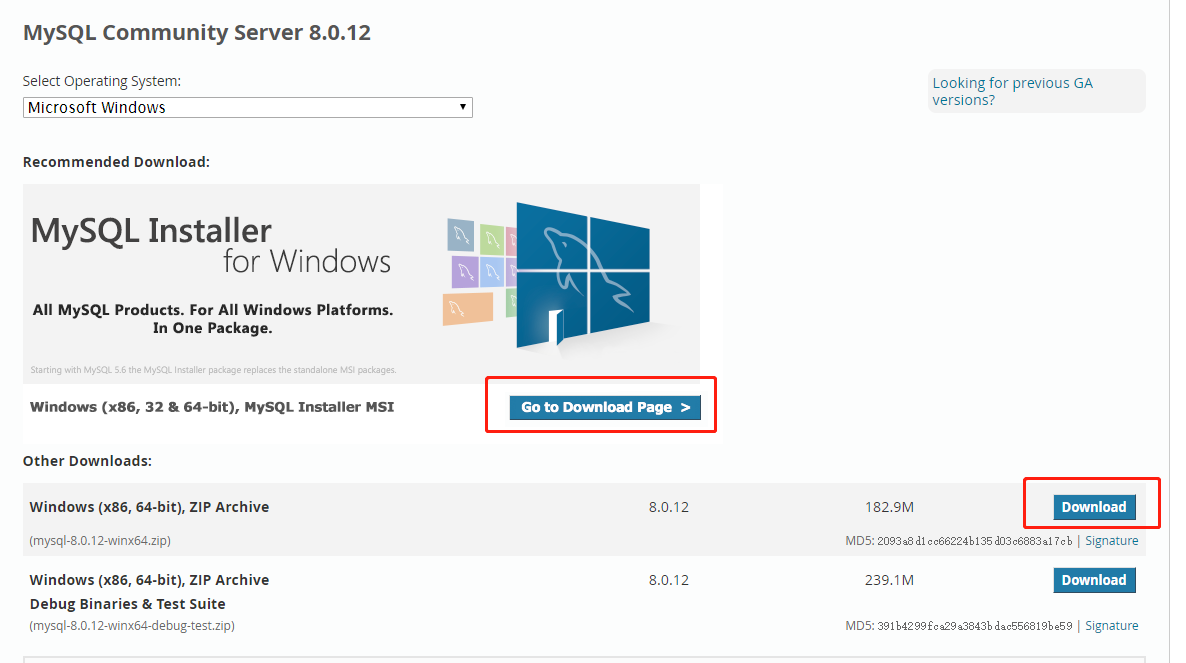Download the Debug Binaries & Test Suite archive

click(x=1094, y=580)
